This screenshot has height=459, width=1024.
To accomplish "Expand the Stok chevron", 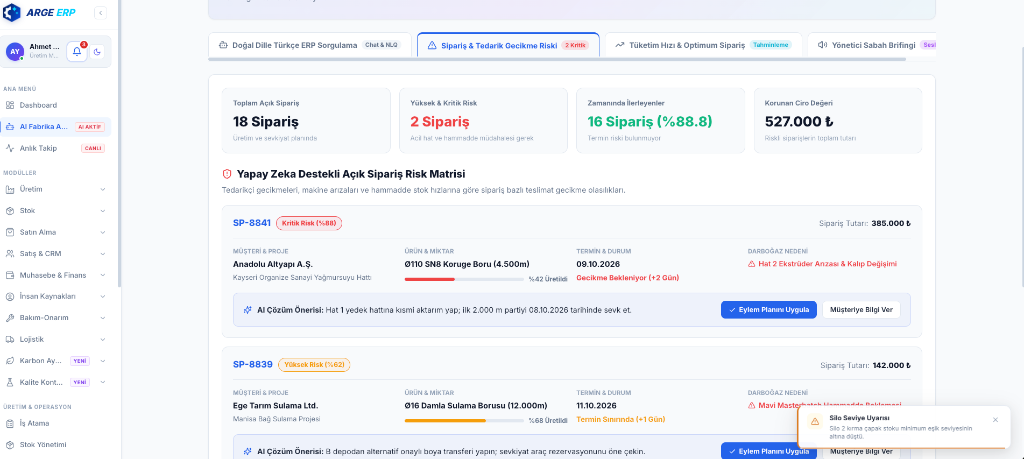I will 103,211.
